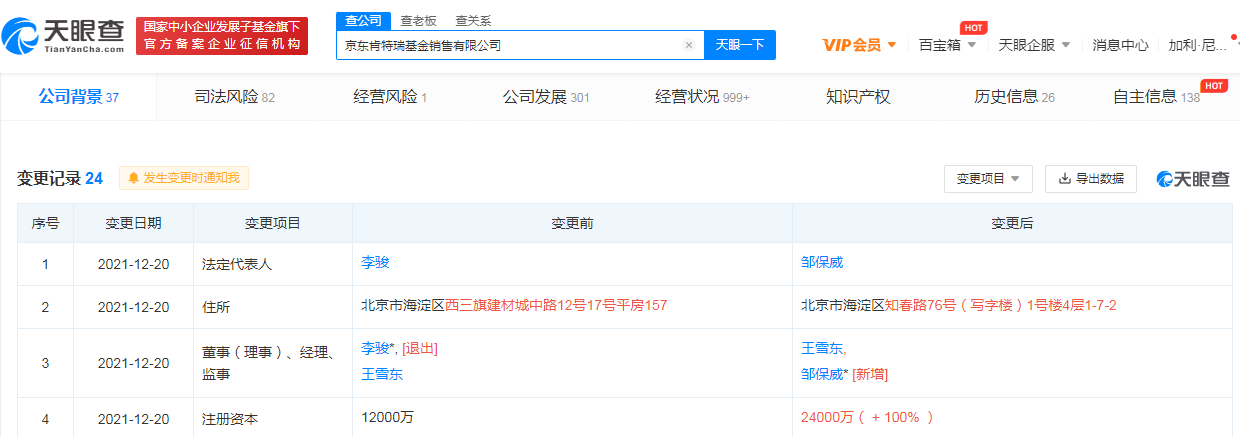Select the 查关系 search tab
Screen dimensions: 1240x437
[473, 20]
